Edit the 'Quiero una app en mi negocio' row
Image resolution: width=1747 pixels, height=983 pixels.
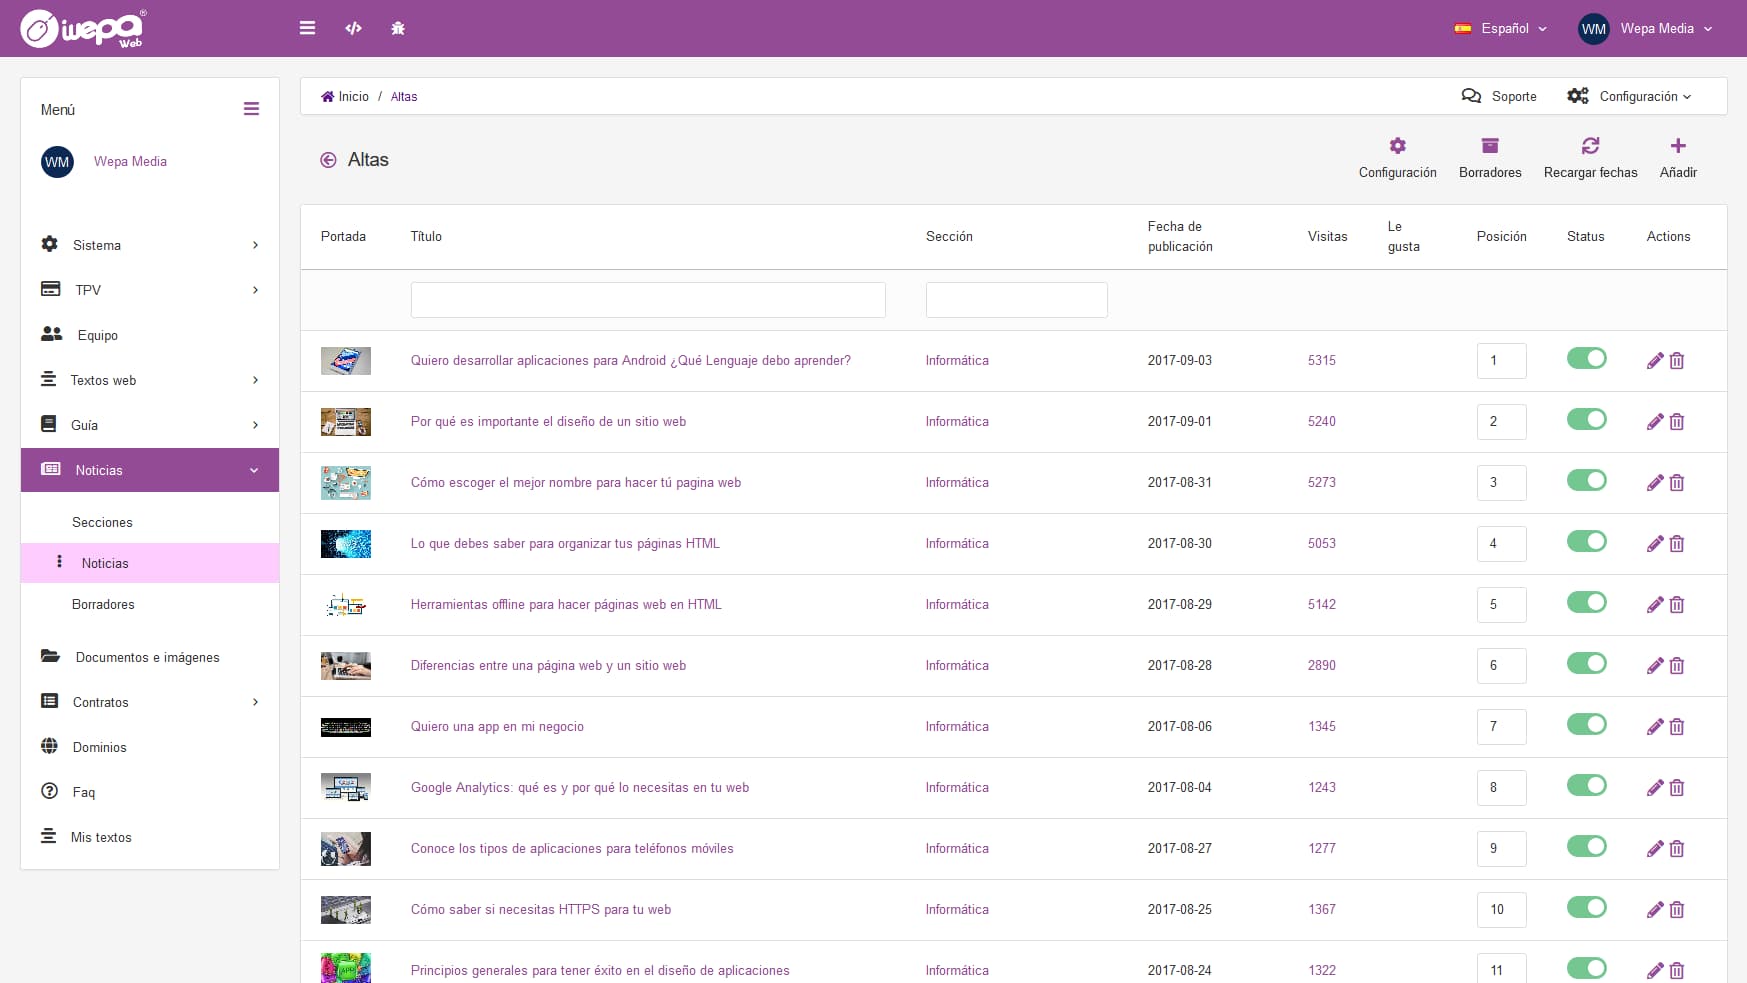1654,727
